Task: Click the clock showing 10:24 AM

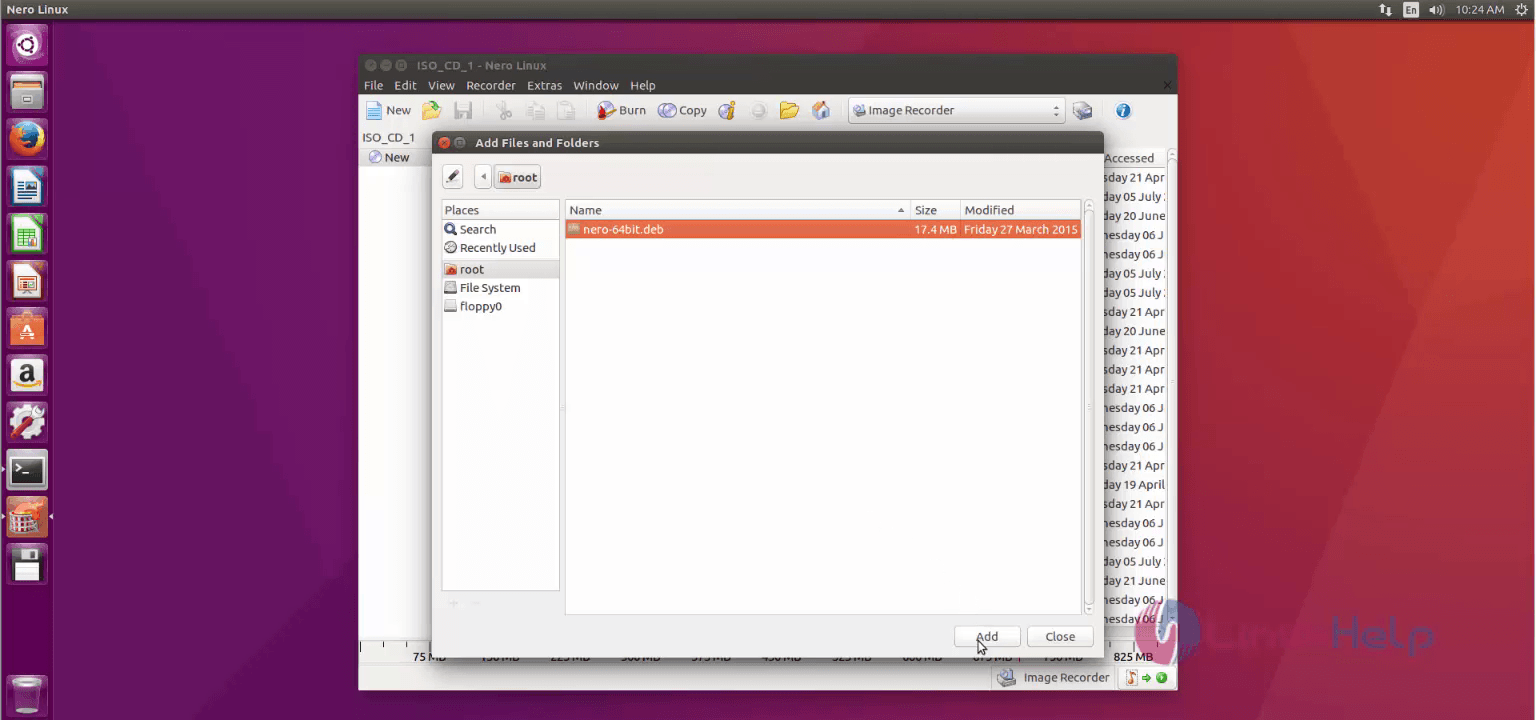Action: tap(1480, 9)
